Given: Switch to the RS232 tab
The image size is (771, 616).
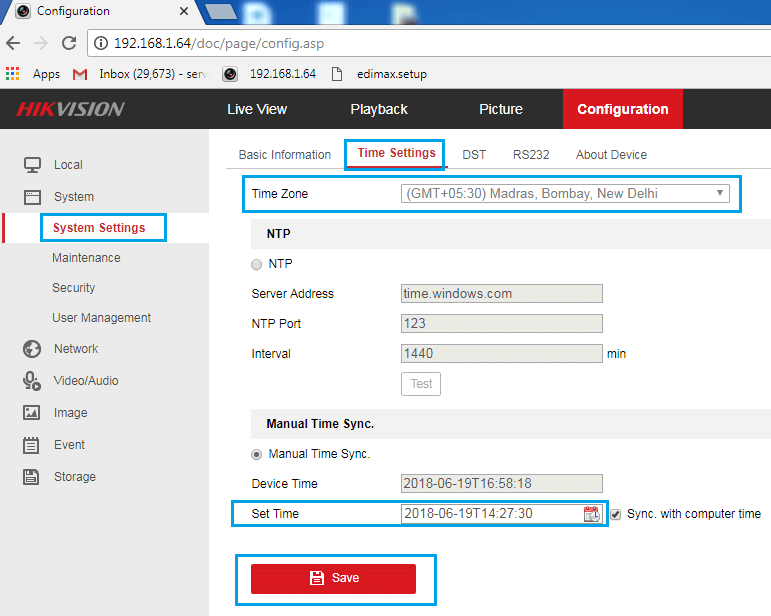Looking at the screenshot, I should pyautogui.click(x=531, y=155).
